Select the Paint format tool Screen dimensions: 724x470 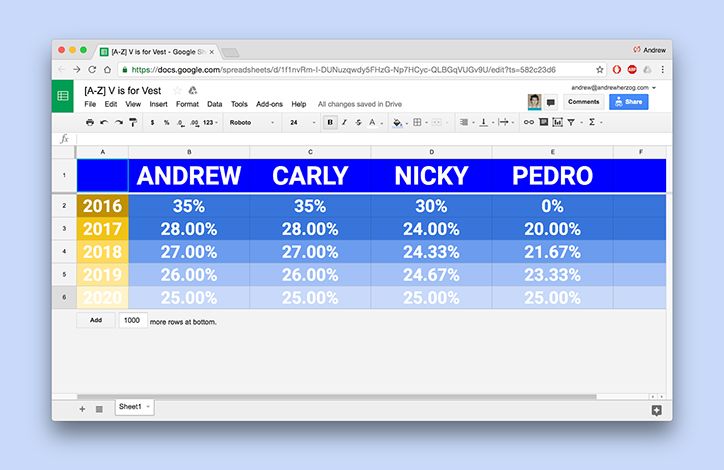pyautogui.click(x=133, y=122)
